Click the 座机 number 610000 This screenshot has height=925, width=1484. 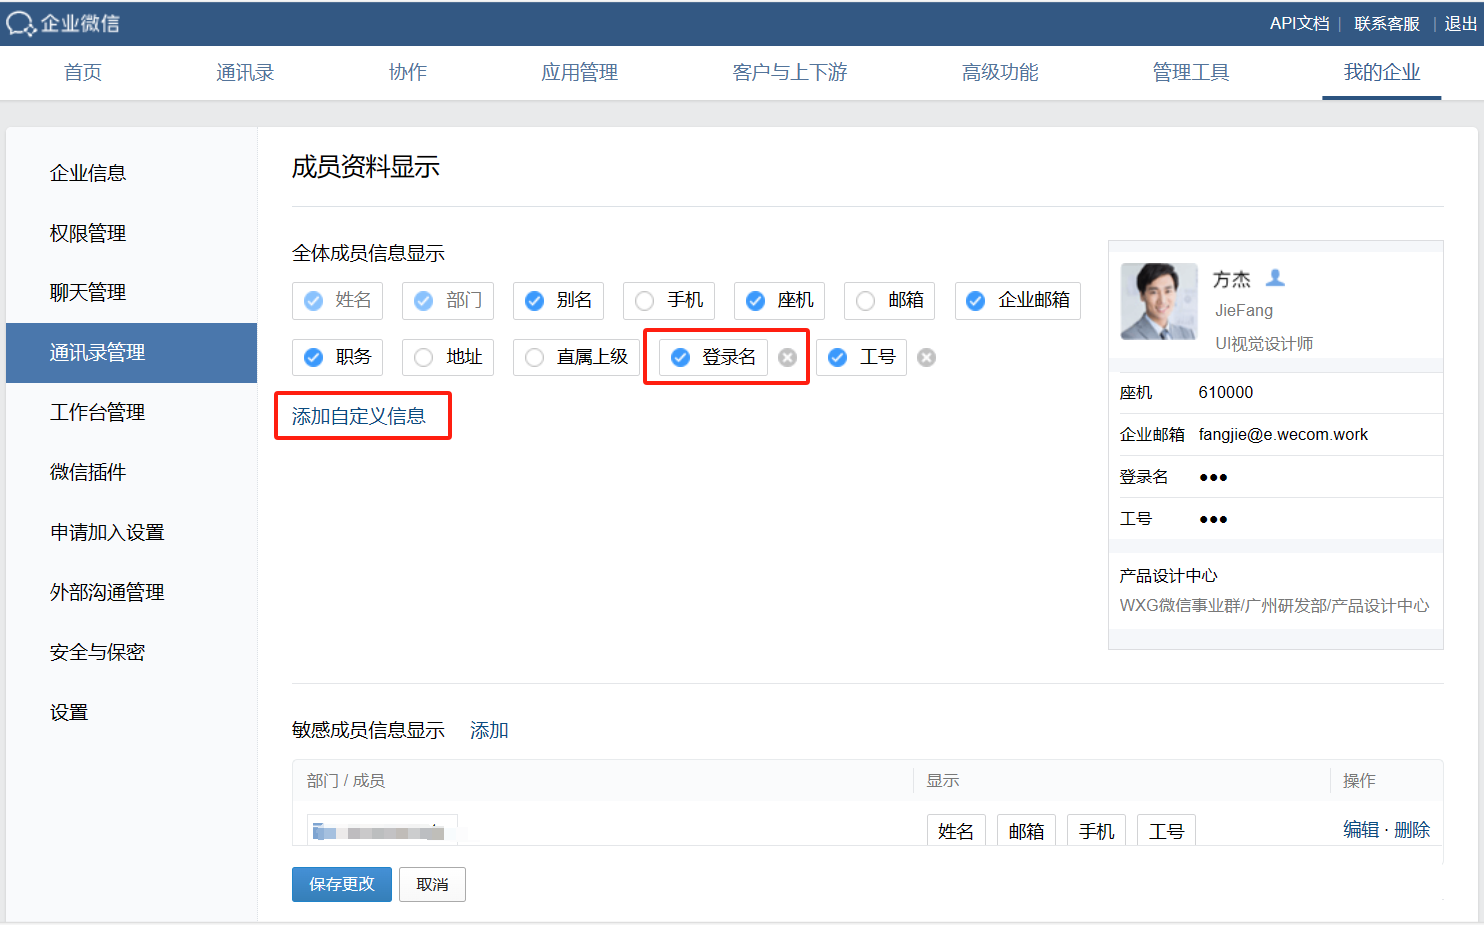pos(1226,393)
